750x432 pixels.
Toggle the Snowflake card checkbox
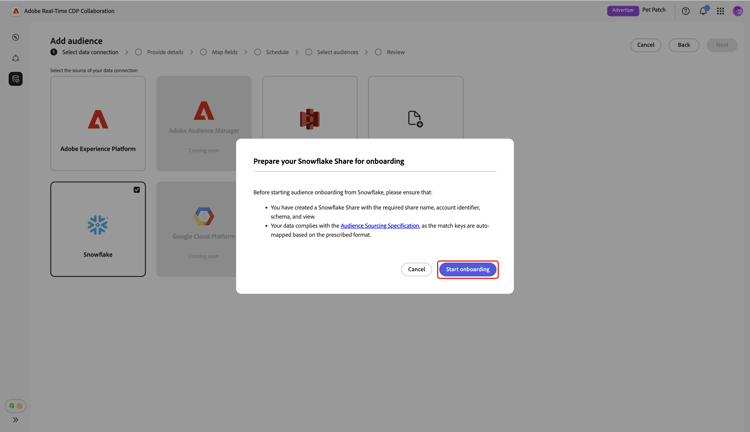pos(137,190)
